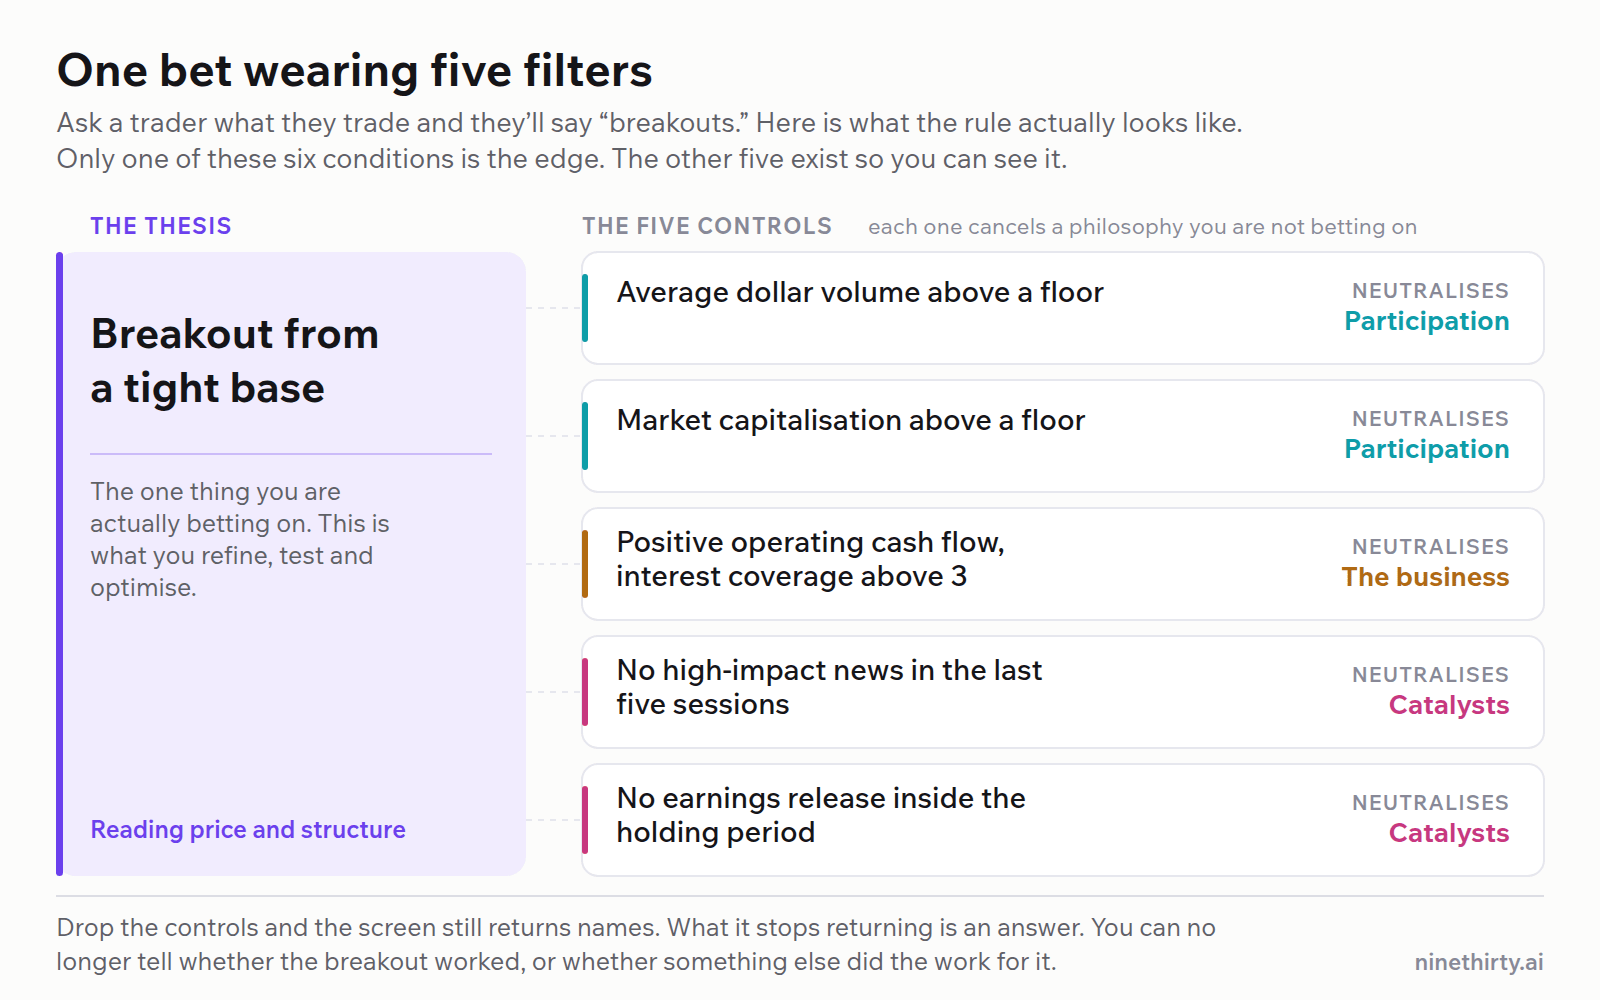
Task: Open the ninethirty.ai link
Action: (1479, 962)
